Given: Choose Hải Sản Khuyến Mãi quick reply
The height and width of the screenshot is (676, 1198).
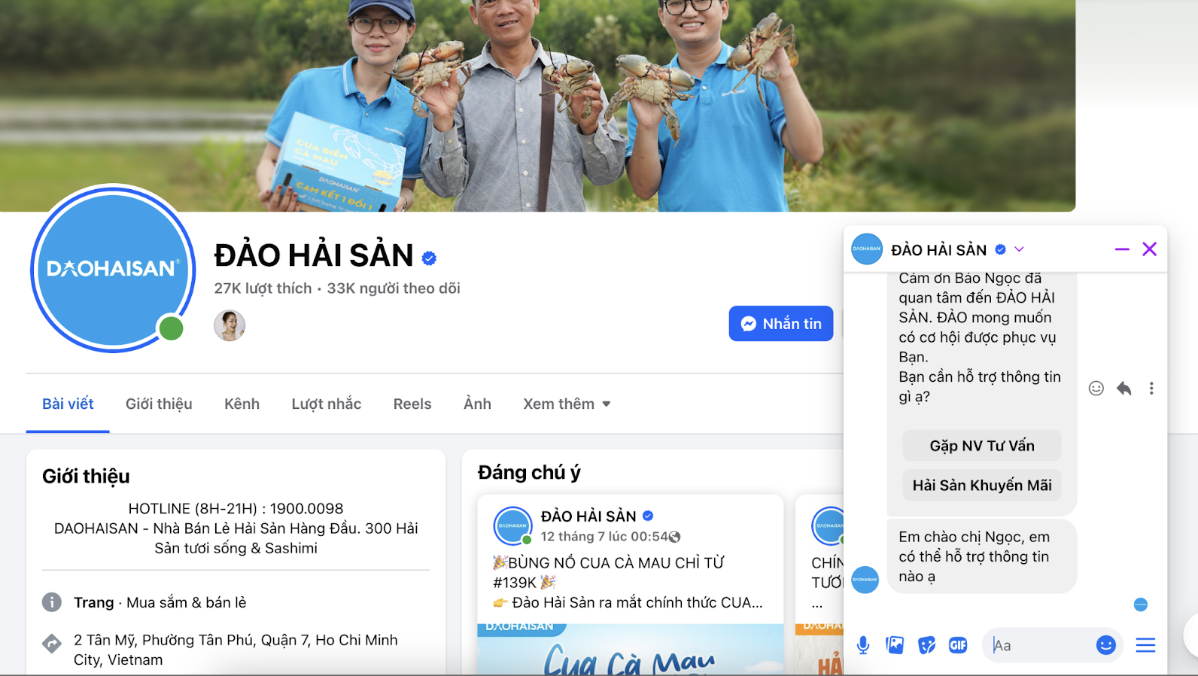Looking at the screenshot, I should pyautogui.click(x=982, y=485).
